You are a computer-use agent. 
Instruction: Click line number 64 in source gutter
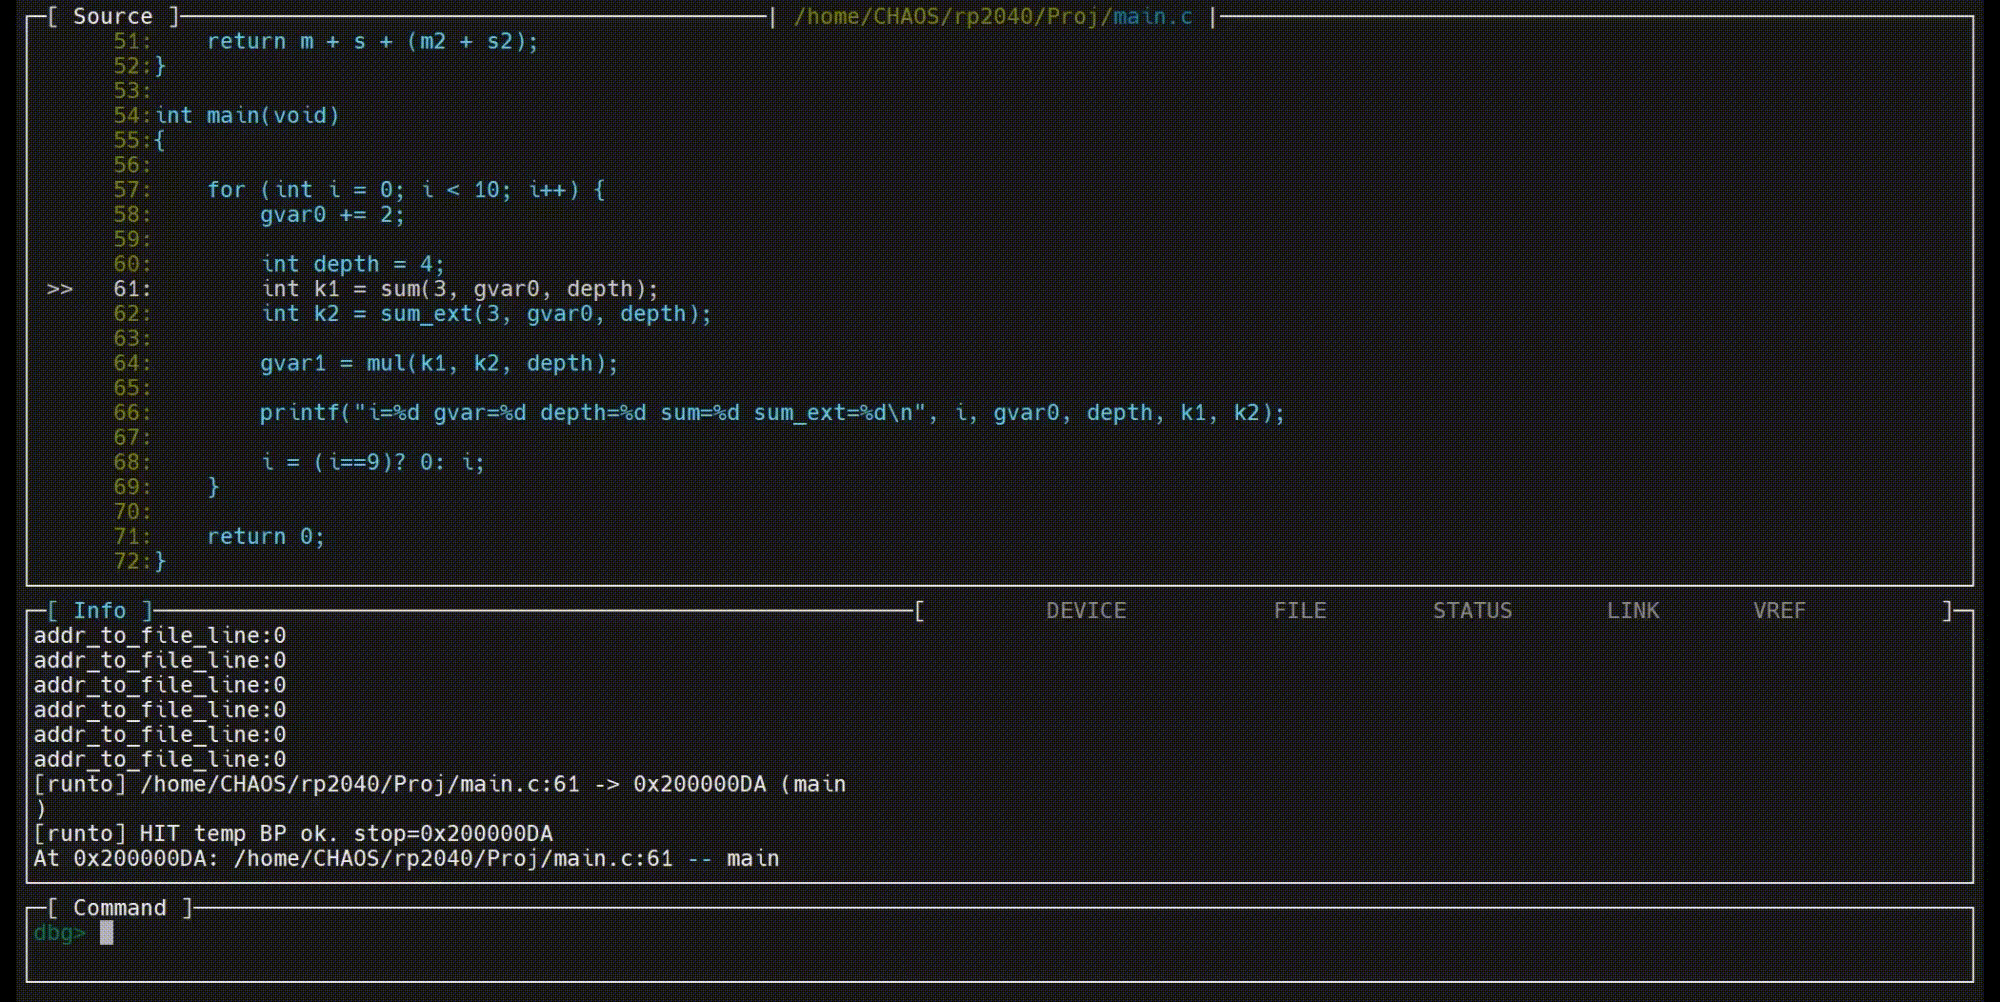[130, 363]
